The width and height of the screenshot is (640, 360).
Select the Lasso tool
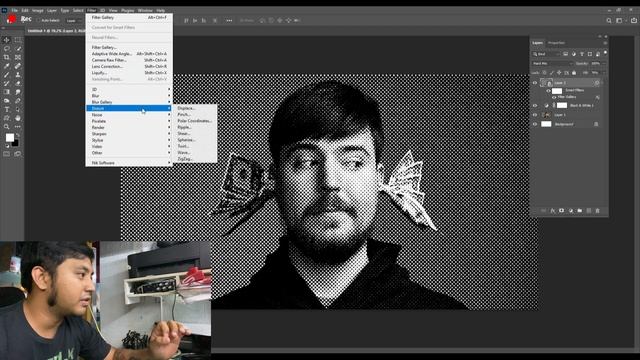pos(7,49)
